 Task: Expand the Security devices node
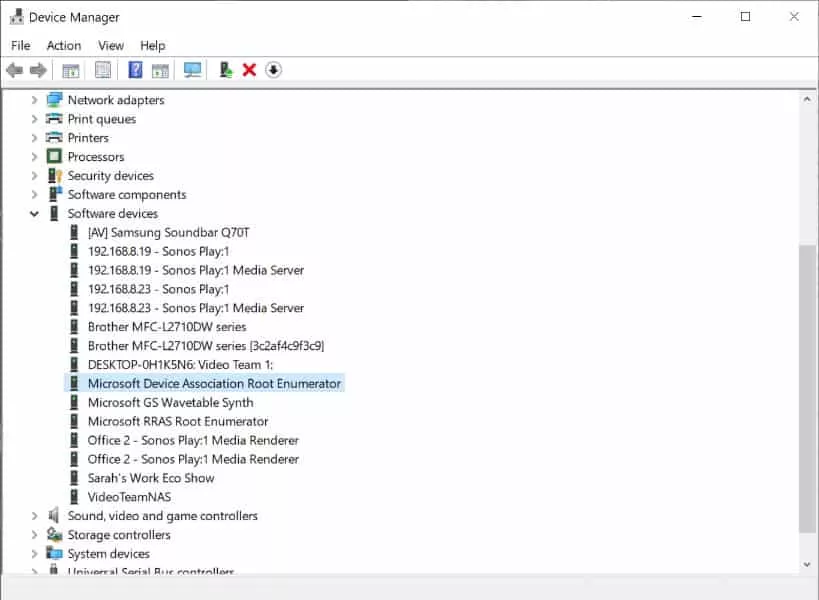(34, 175)
